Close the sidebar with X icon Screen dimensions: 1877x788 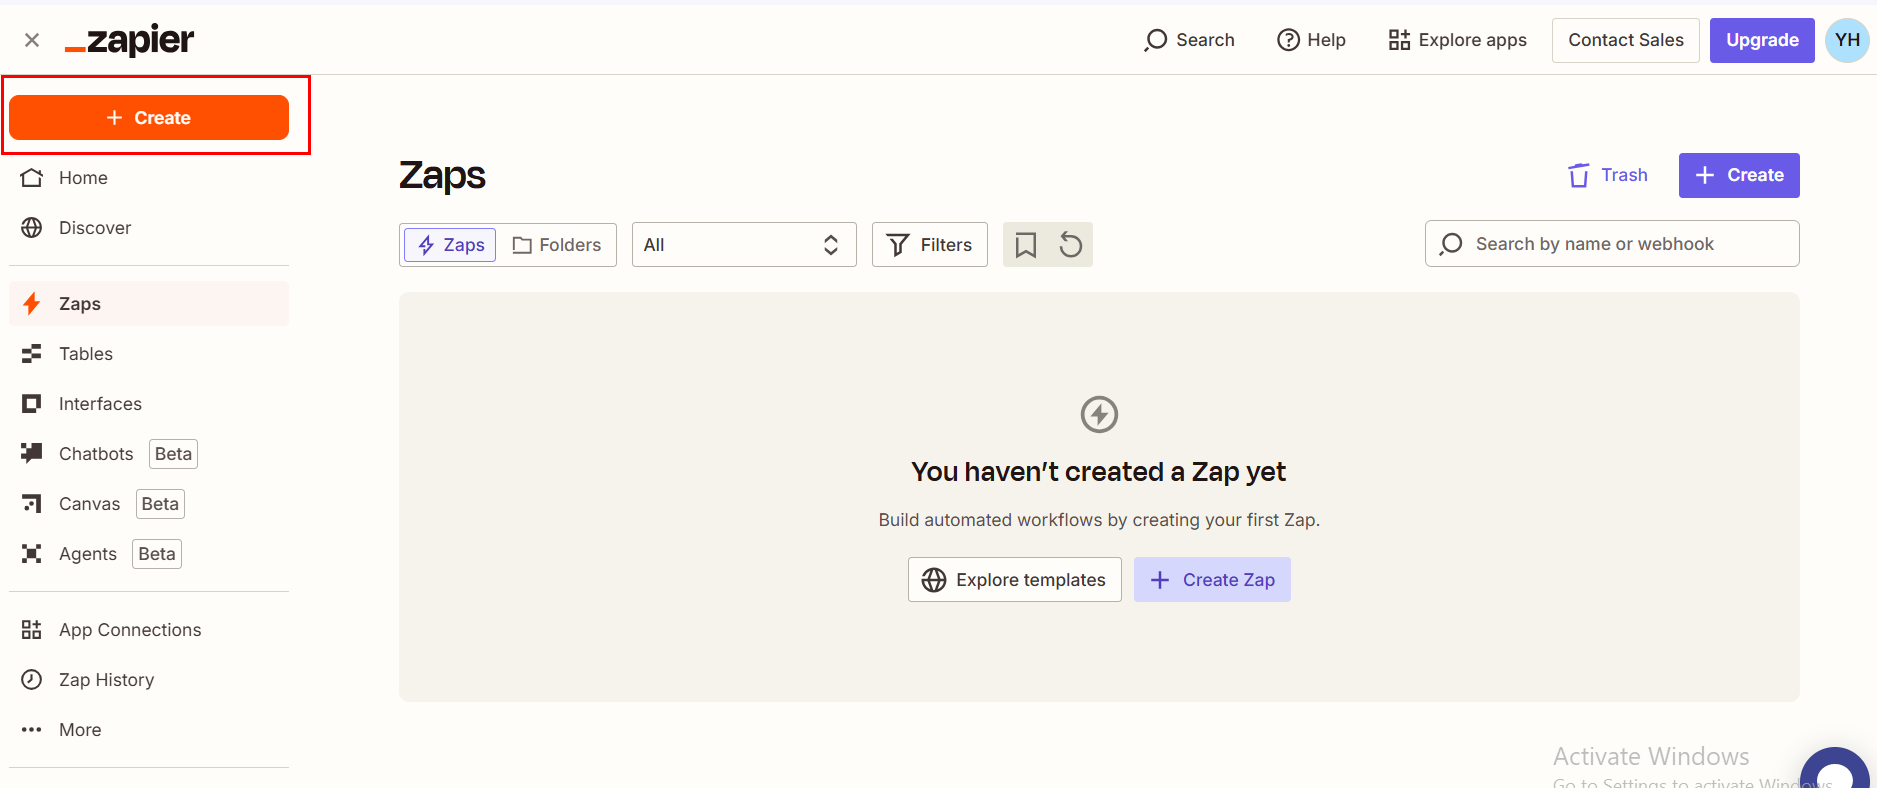point(32,40)
